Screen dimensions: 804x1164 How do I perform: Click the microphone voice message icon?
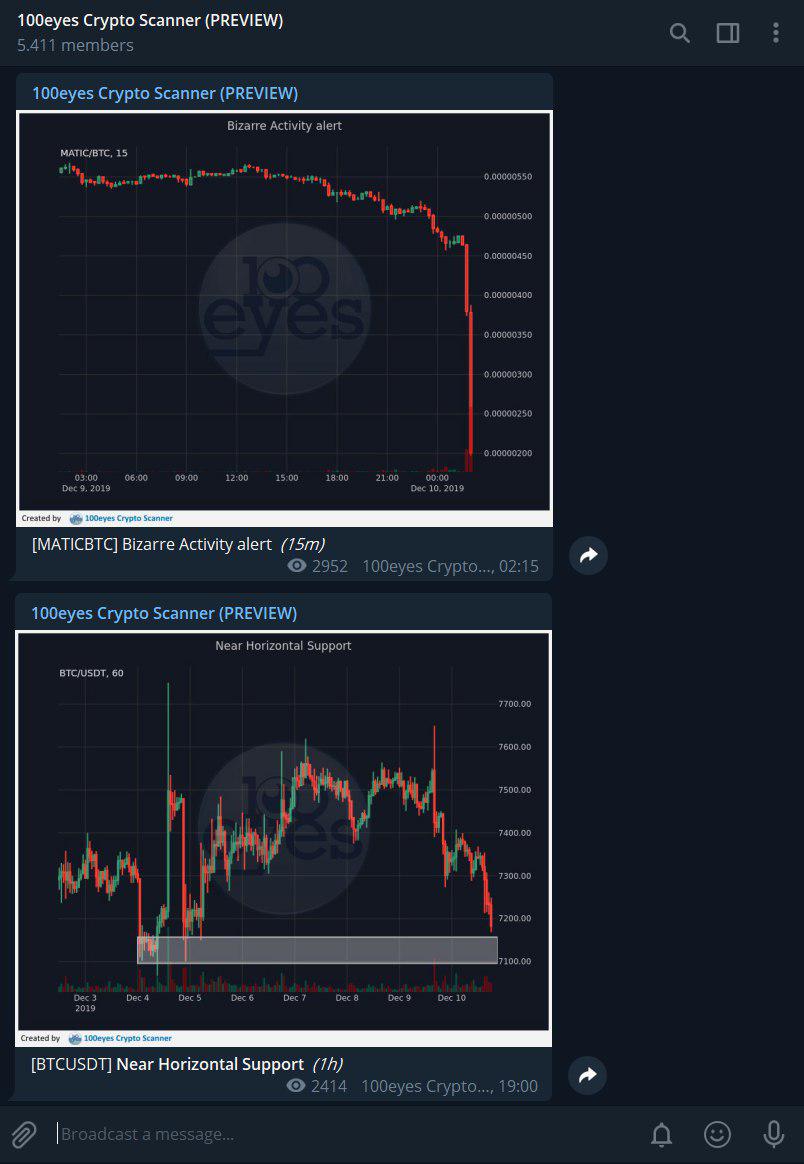773,1134
